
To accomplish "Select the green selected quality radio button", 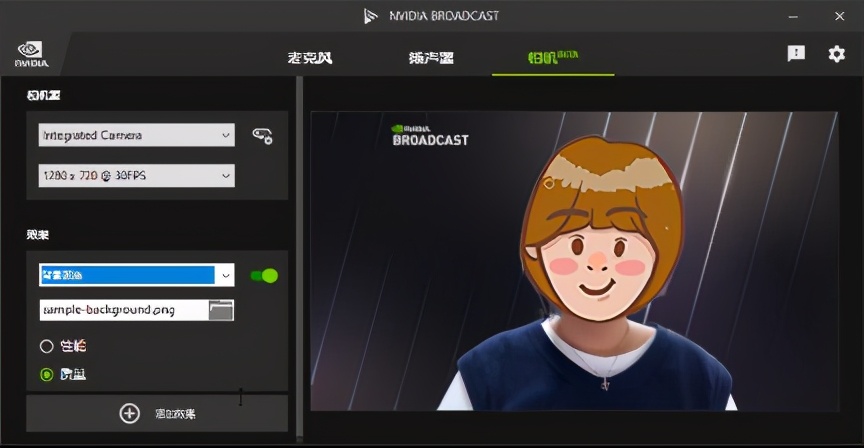I will tap(46, 375).
